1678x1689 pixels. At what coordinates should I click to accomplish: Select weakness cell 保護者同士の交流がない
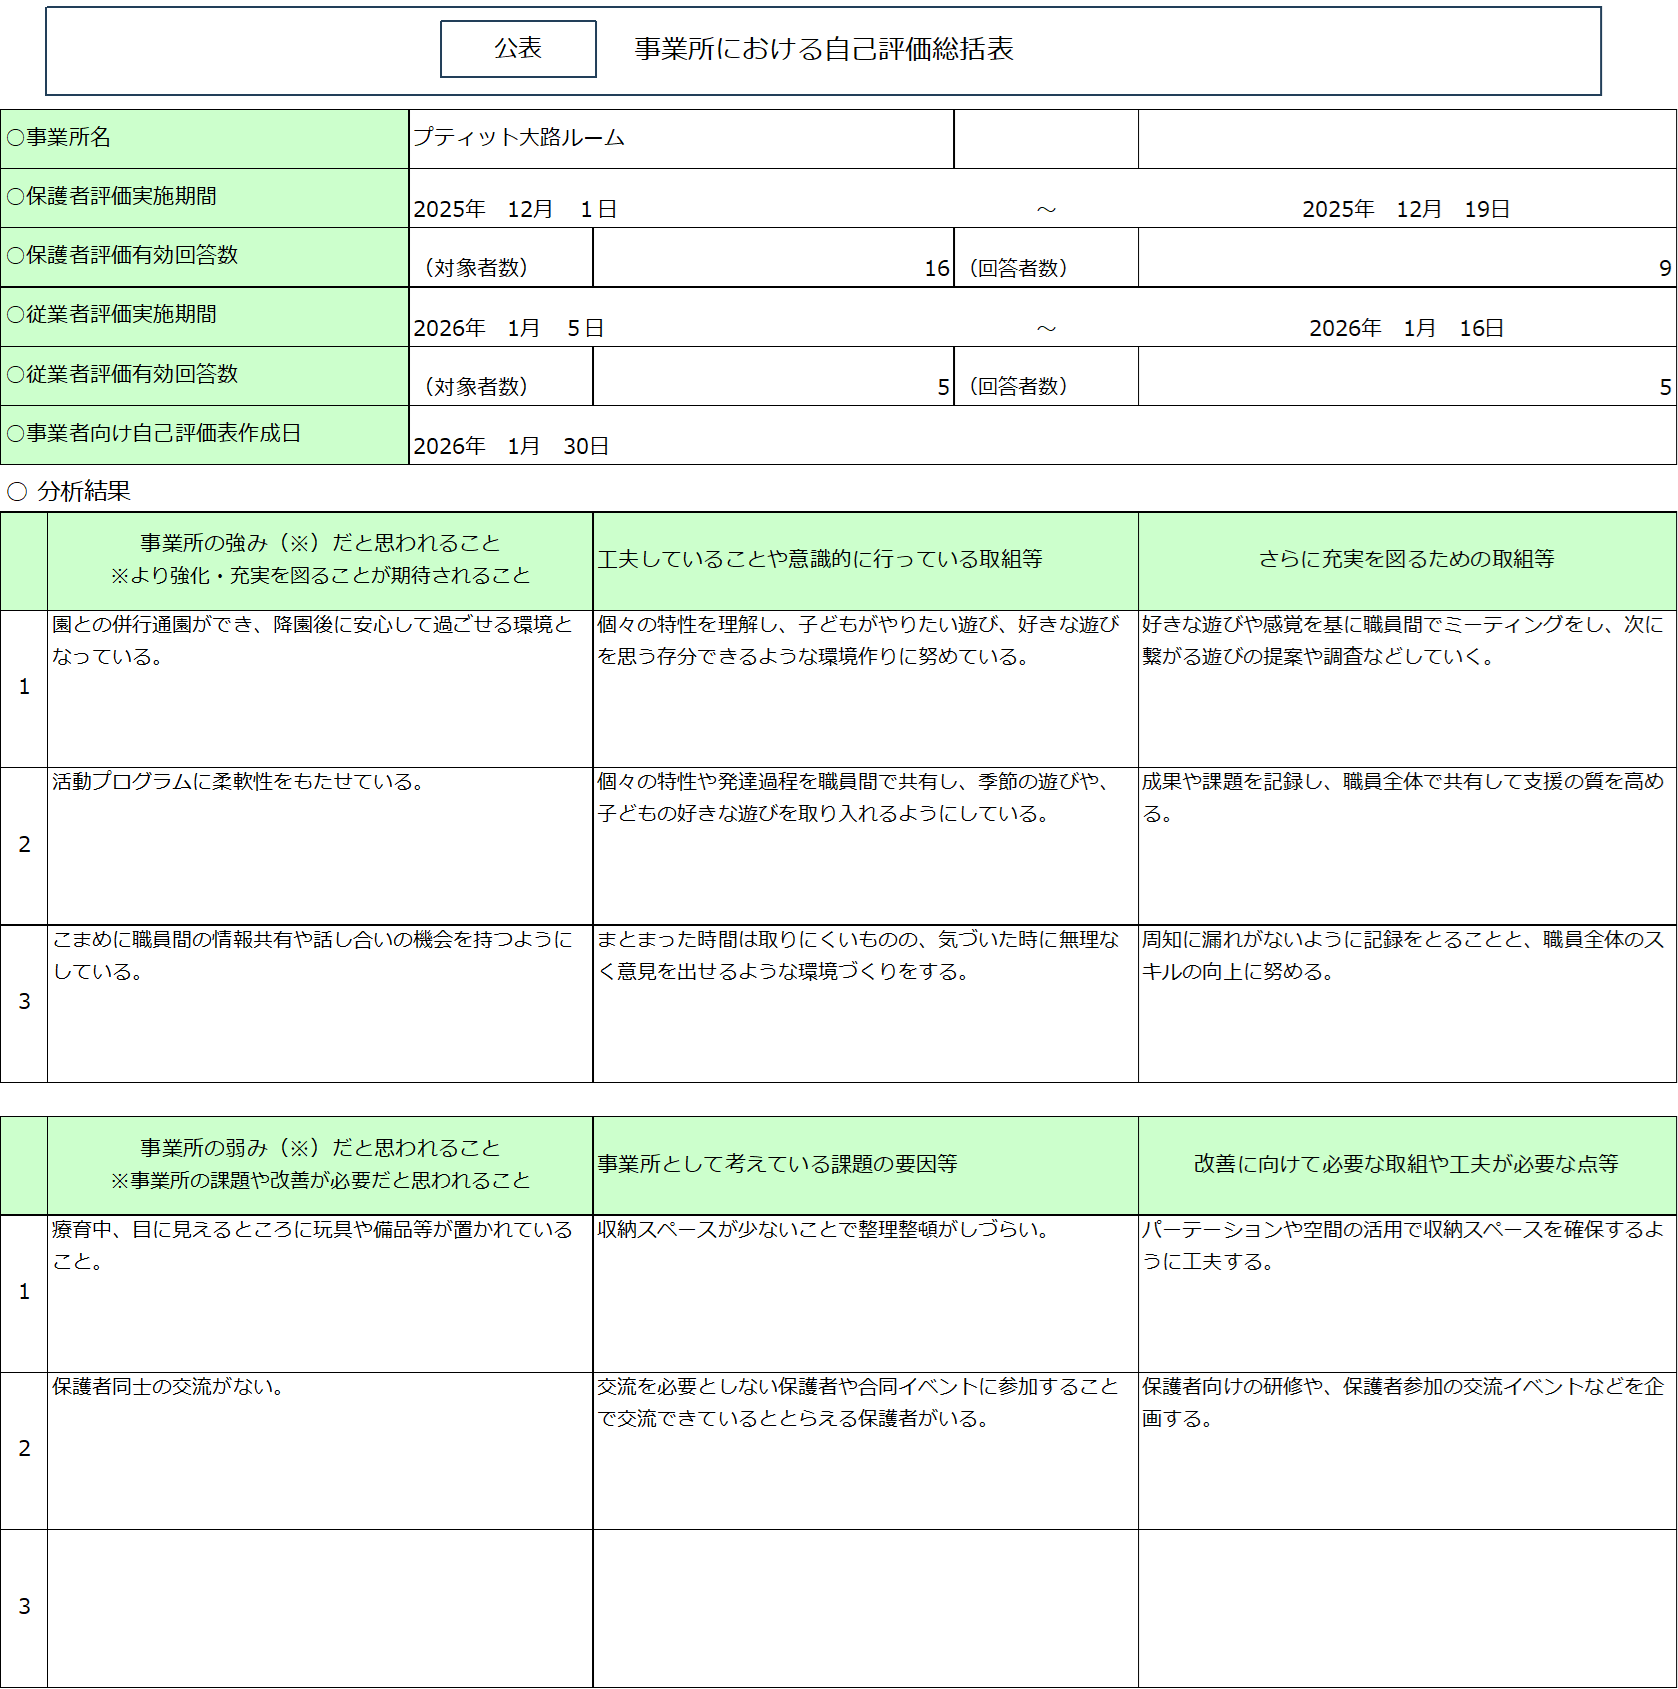(320, 1450)
